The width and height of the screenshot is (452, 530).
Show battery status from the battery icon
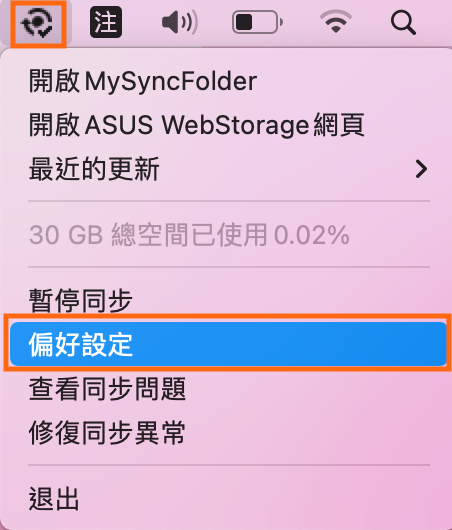tap(258, 22)
